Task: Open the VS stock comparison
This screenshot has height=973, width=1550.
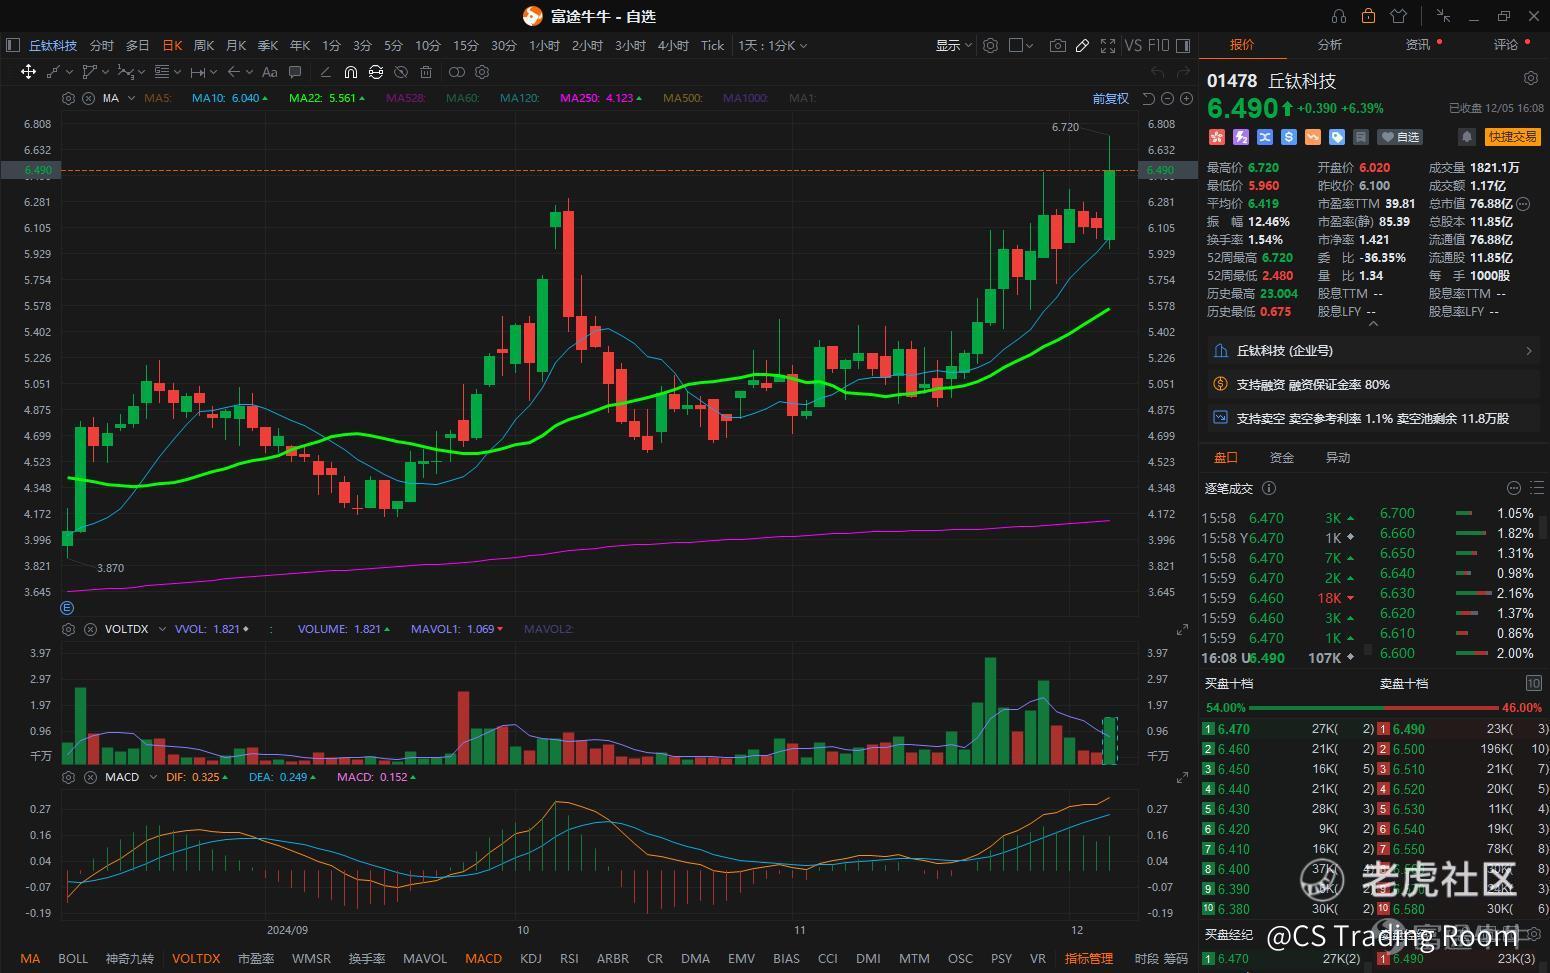Action: [x=1133, y=45]
